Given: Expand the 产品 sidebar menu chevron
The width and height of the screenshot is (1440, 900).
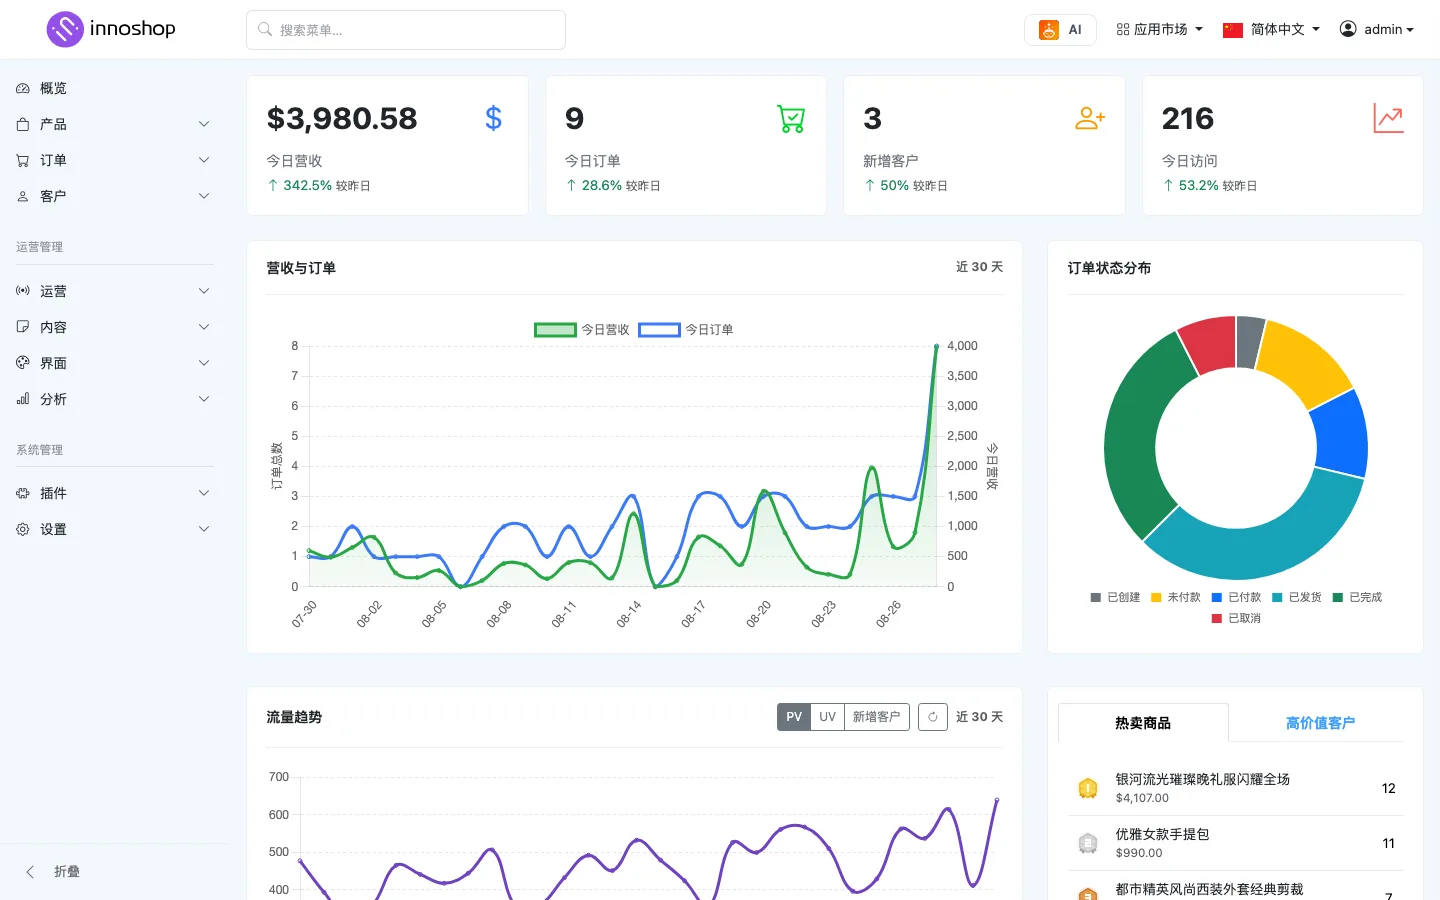Looking at the screenshot, I should pos(204,124).
